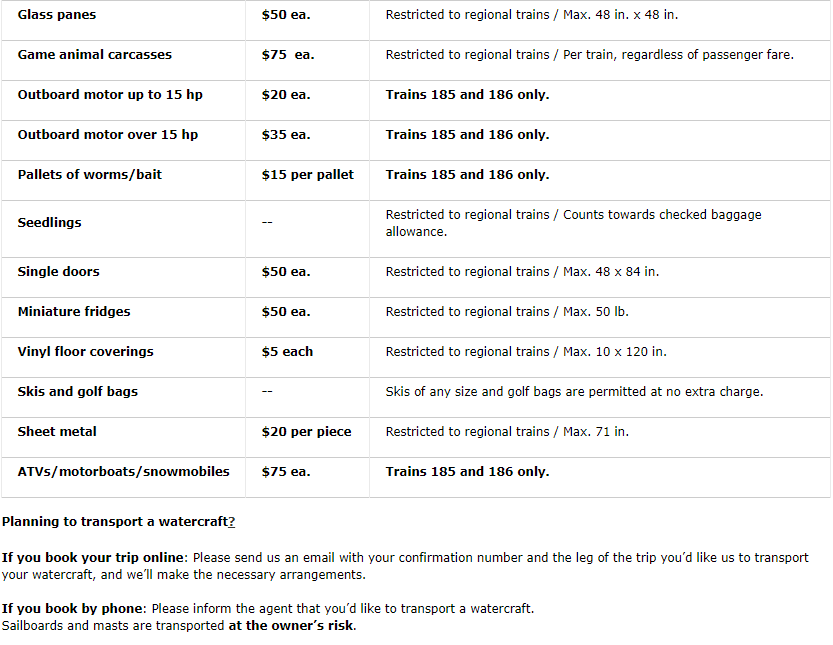The width and height of the screenshot is (833, 645).
Task: Click the "$5 each" vinyl price
Action: 287,352
